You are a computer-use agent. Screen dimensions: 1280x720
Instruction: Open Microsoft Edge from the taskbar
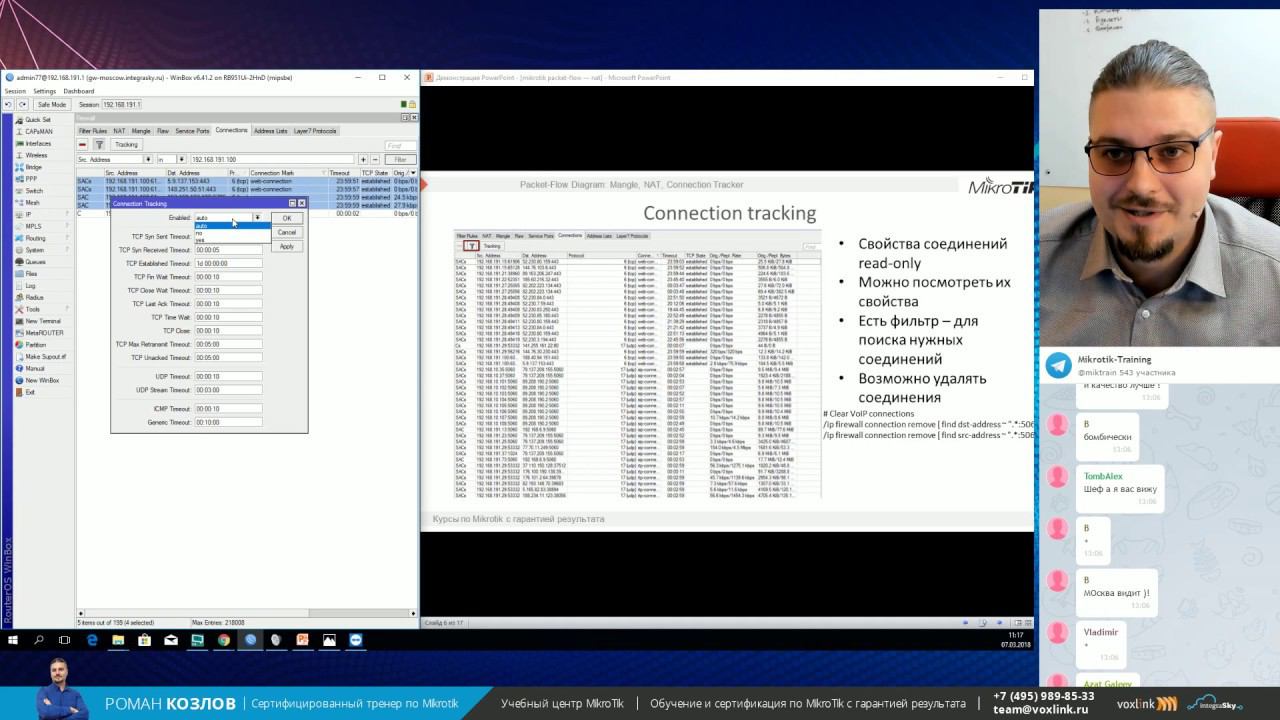[x=92, y=640]
